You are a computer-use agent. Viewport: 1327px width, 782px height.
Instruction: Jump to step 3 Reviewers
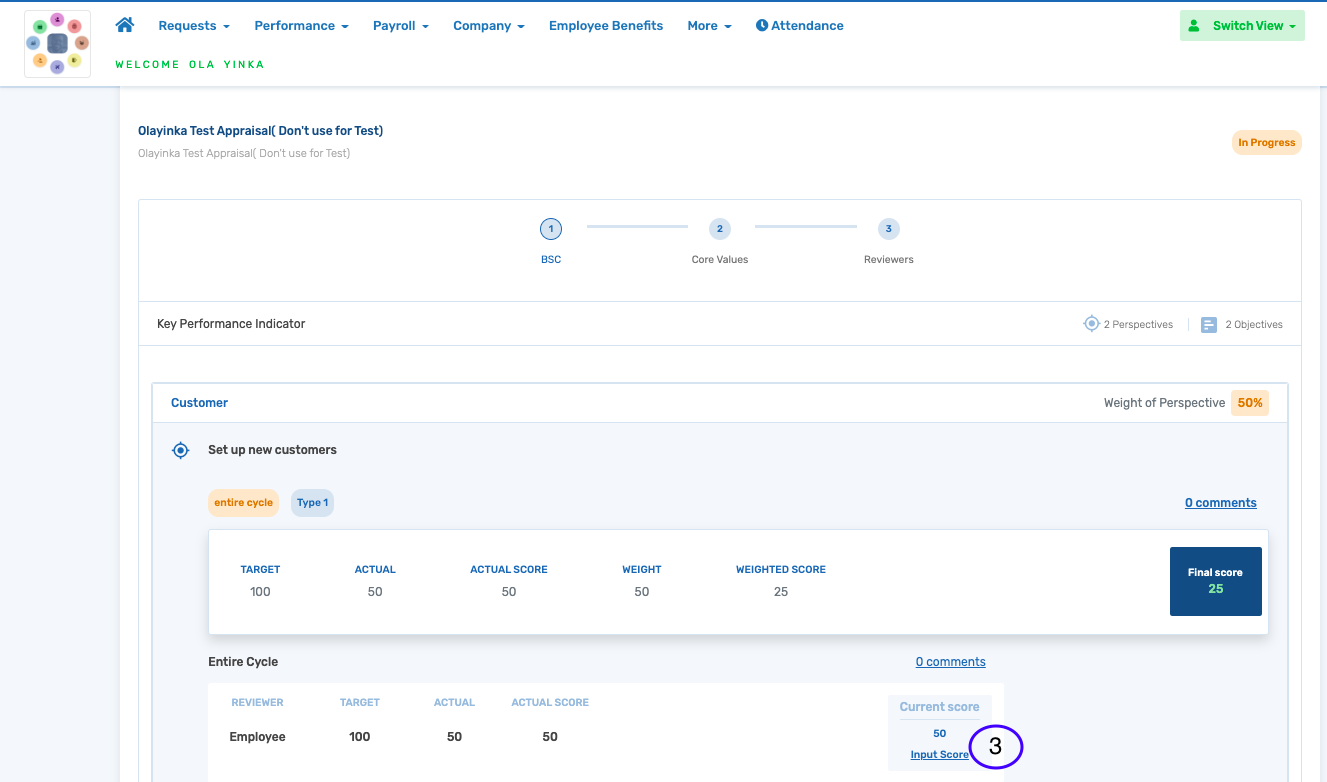click(x=888, y=230)
